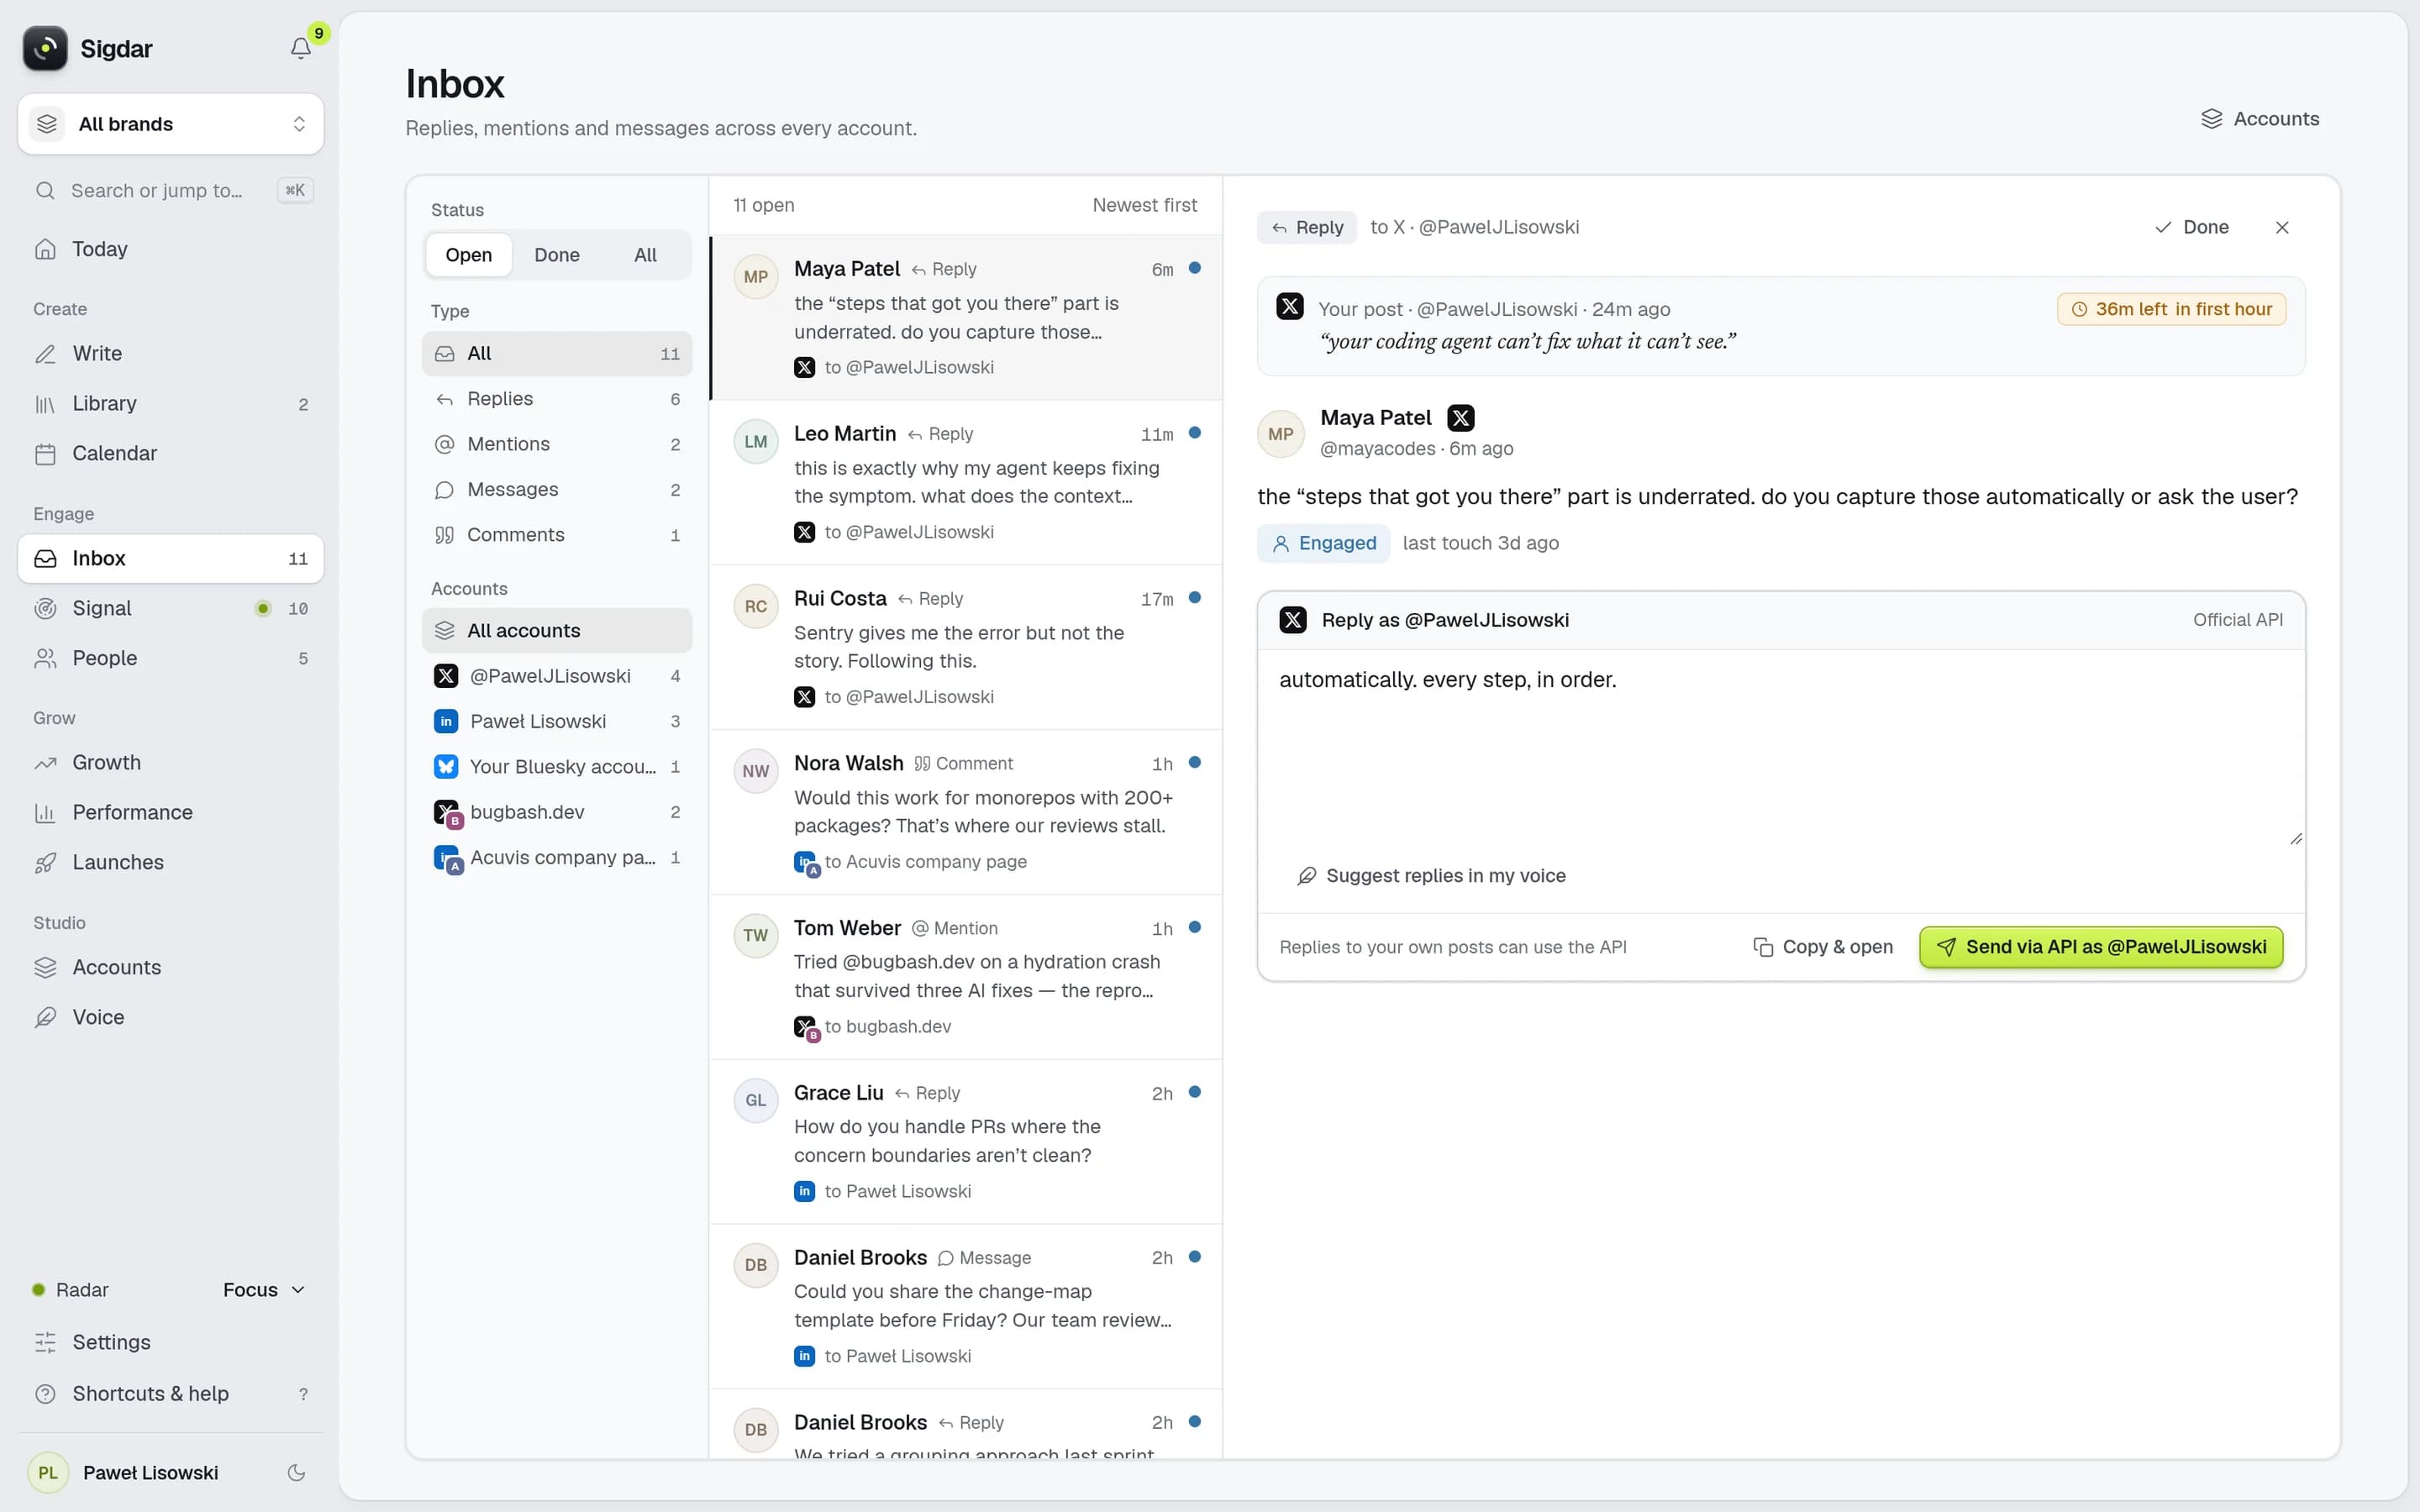Select the Open status tab
The width and height of the screenshot is (2420, 1512).
[469, 255]
